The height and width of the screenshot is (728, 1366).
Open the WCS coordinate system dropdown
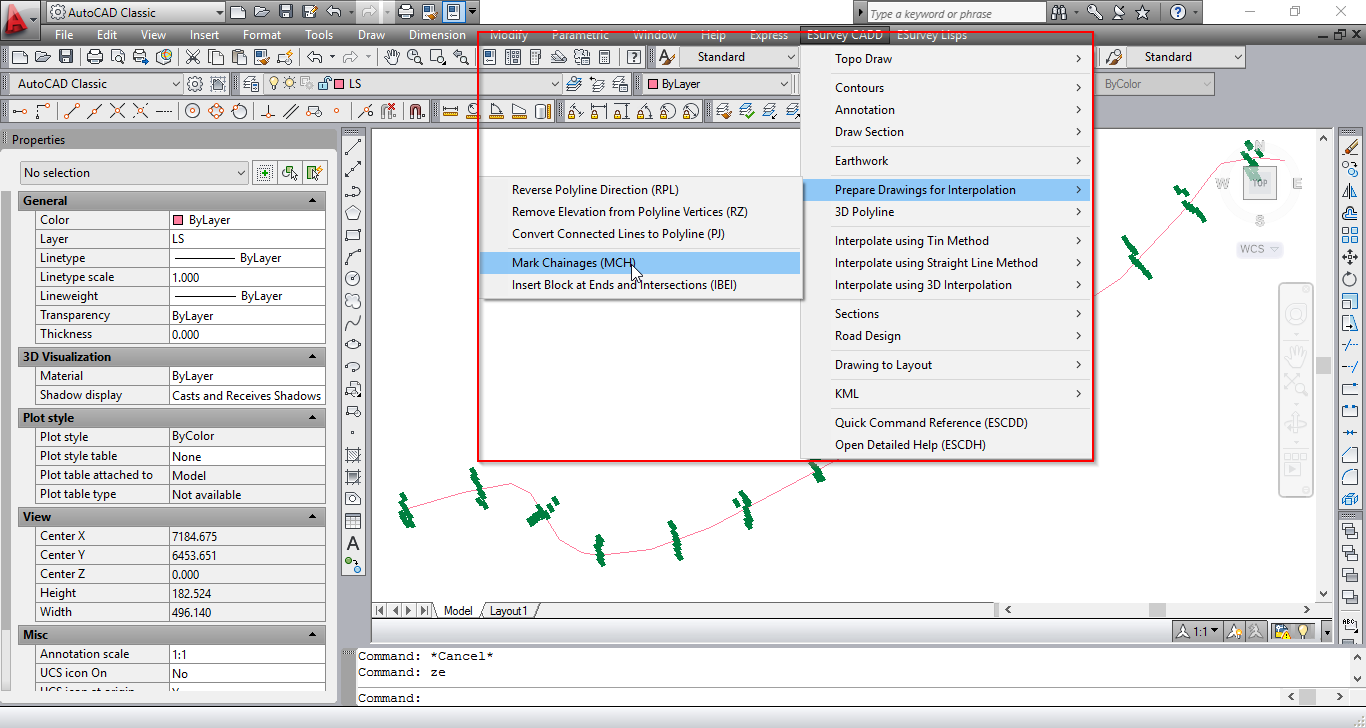[1260, 249]
